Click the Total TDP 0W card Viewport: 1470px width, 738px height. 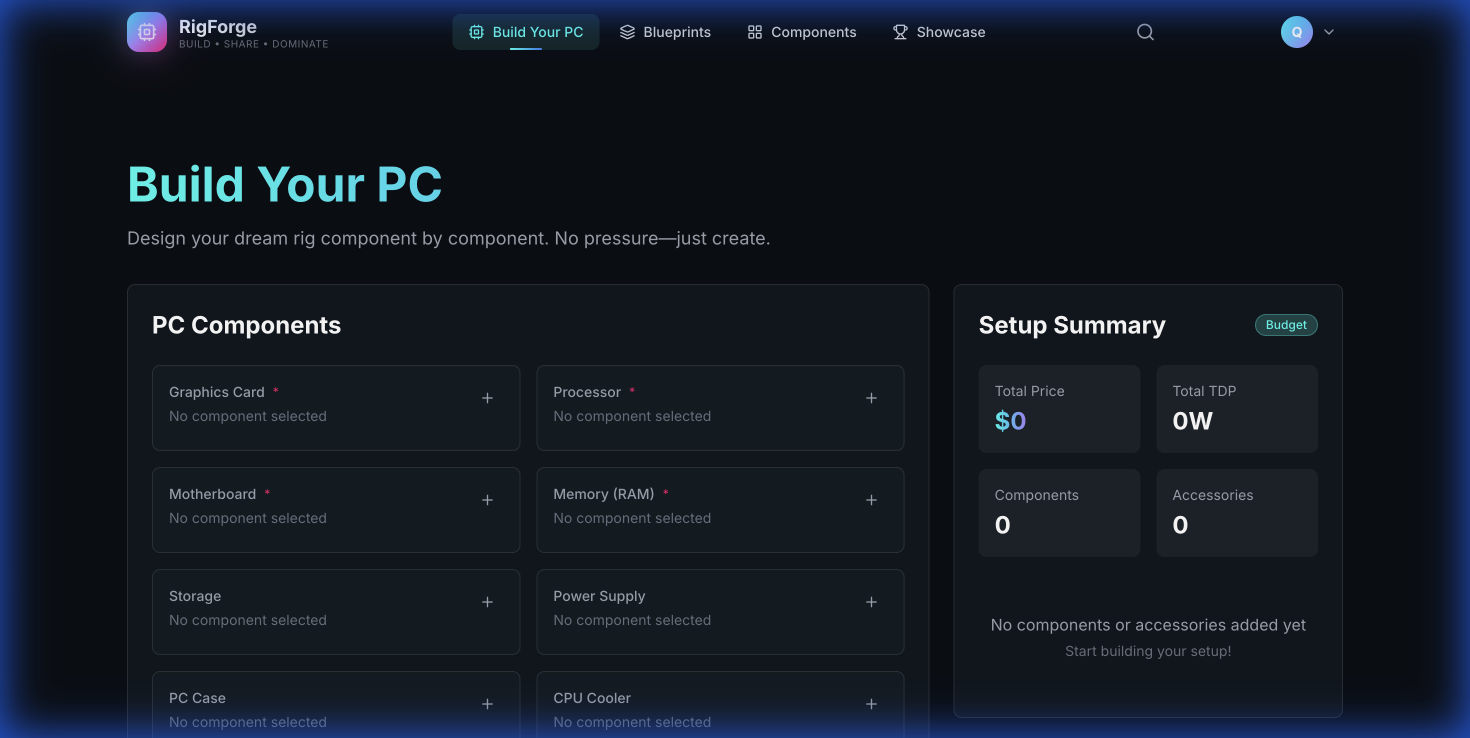point(1237,409)
